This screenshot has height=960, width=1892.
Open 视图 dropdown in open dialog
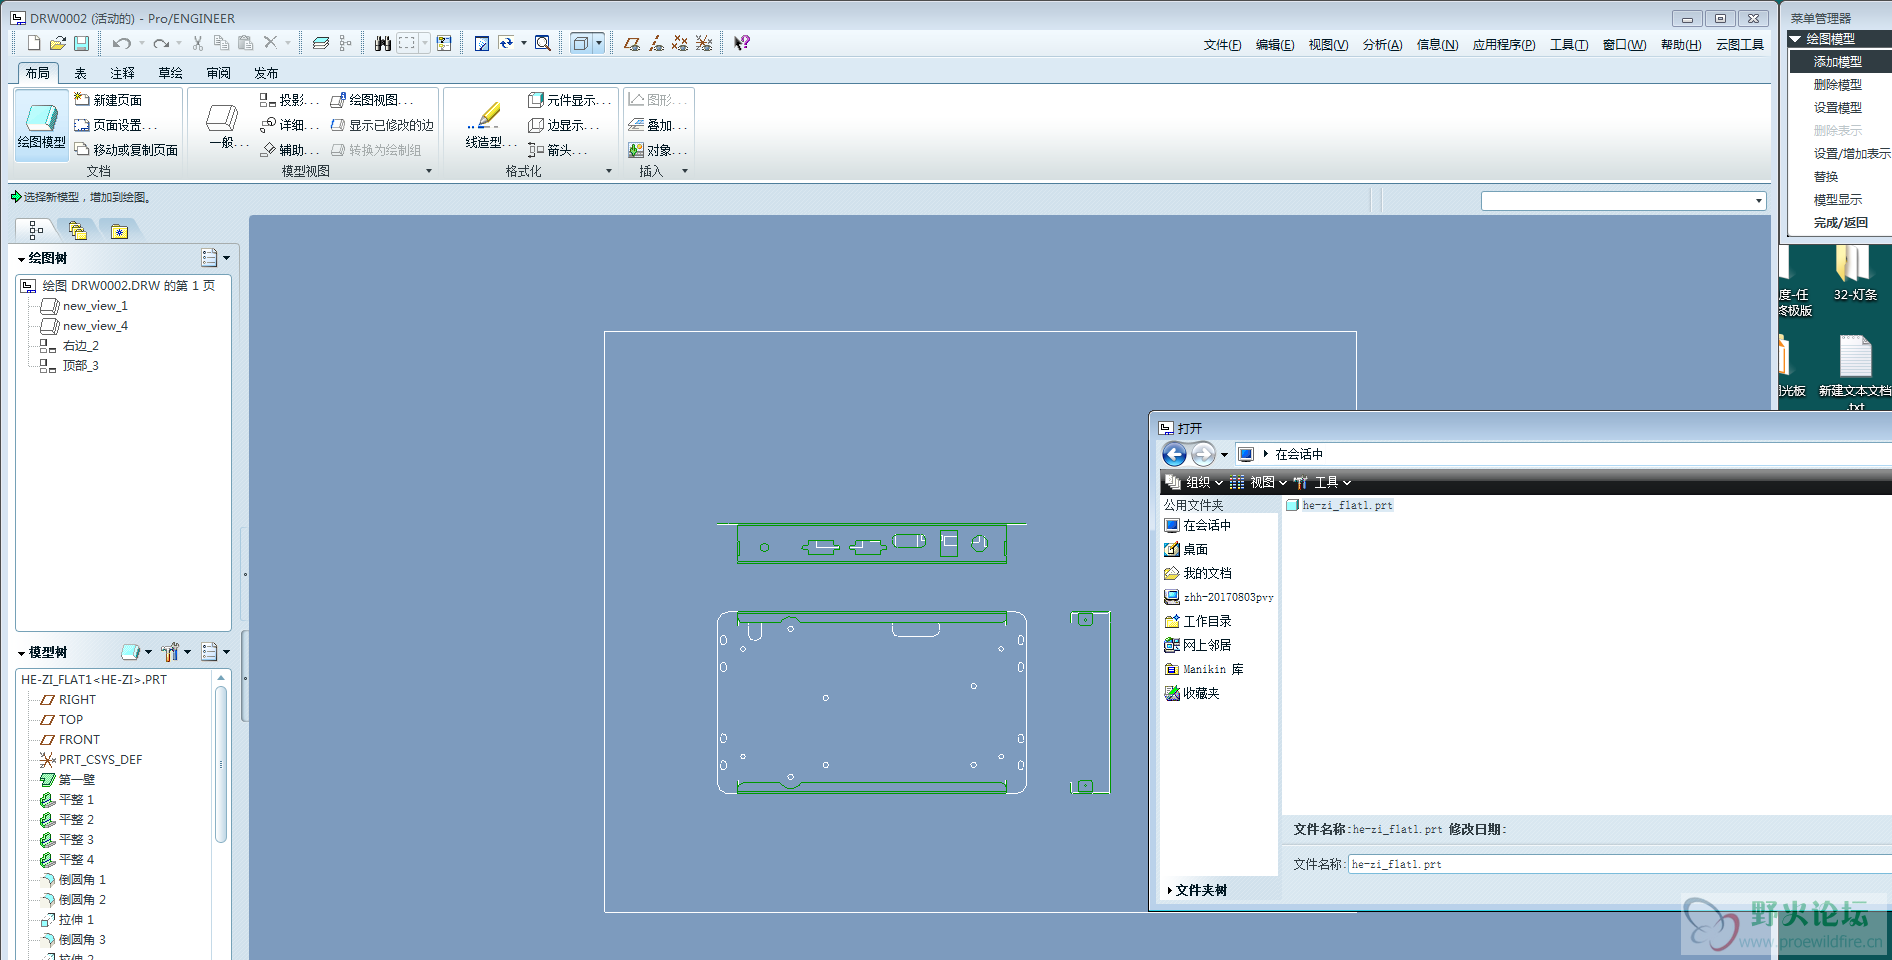[1258, 482]
